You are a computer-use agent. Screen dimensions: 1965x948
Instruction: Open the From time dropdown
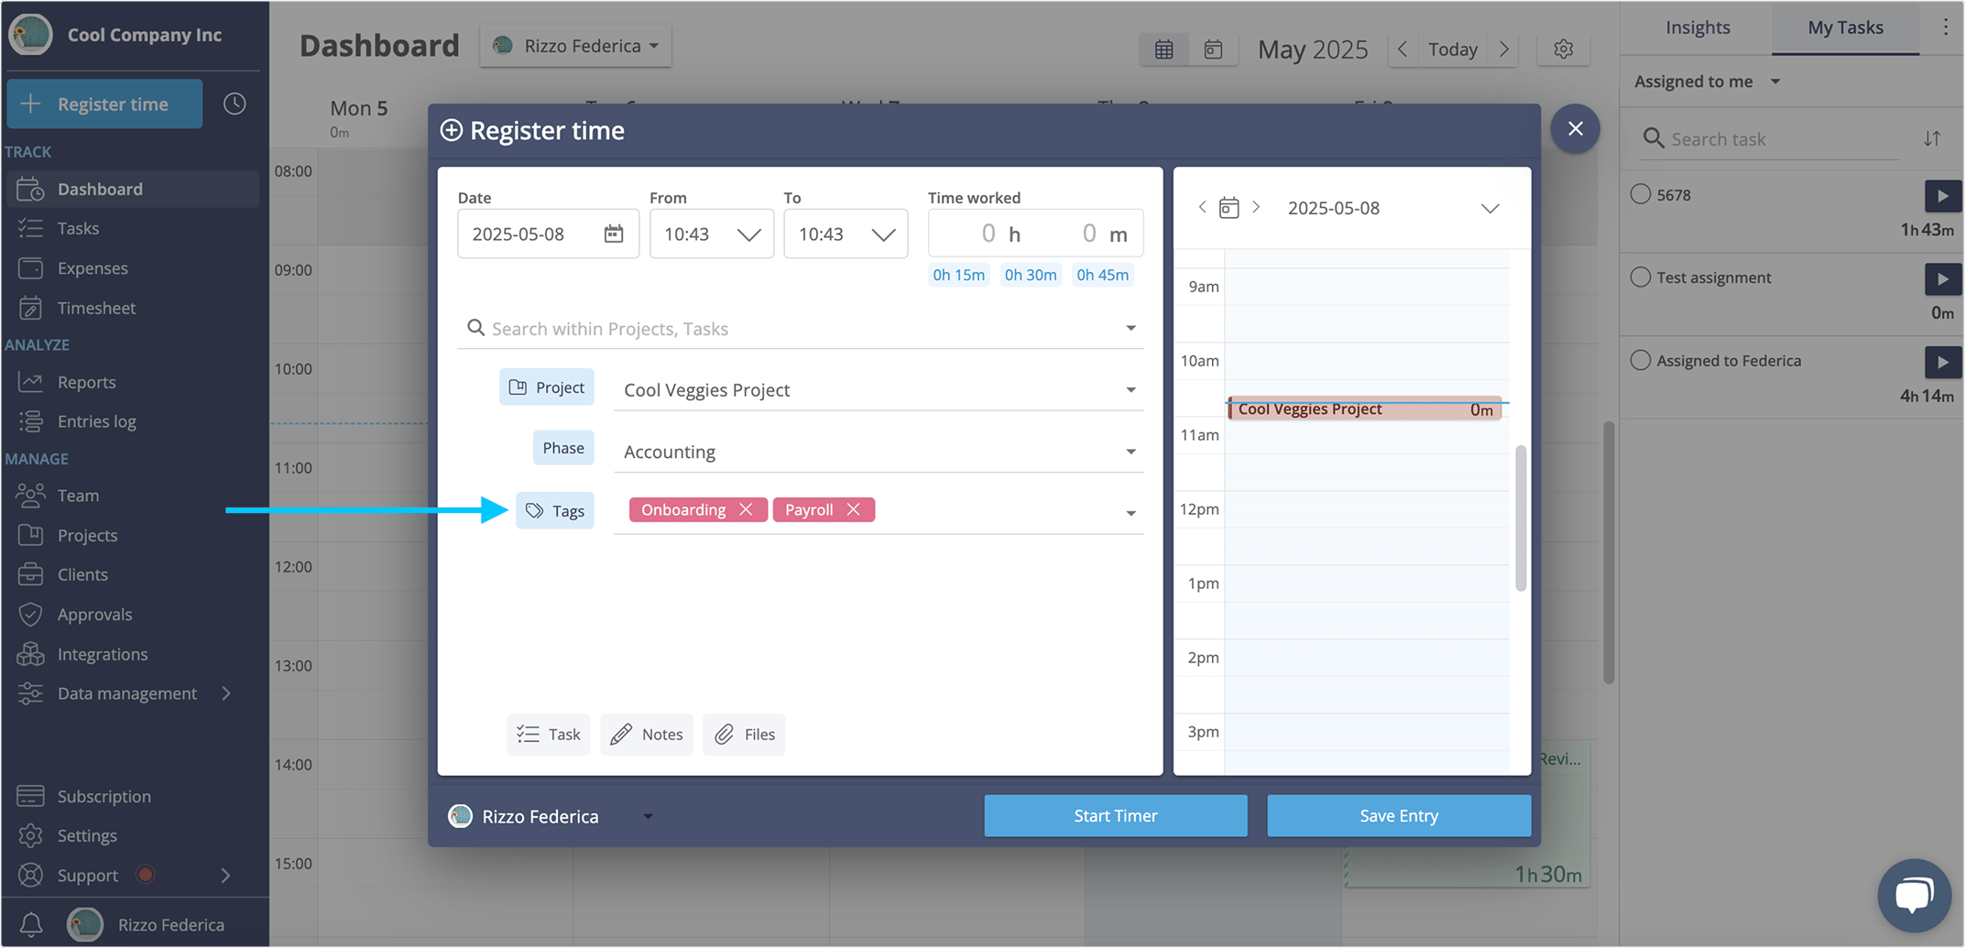tap(711, 234)
